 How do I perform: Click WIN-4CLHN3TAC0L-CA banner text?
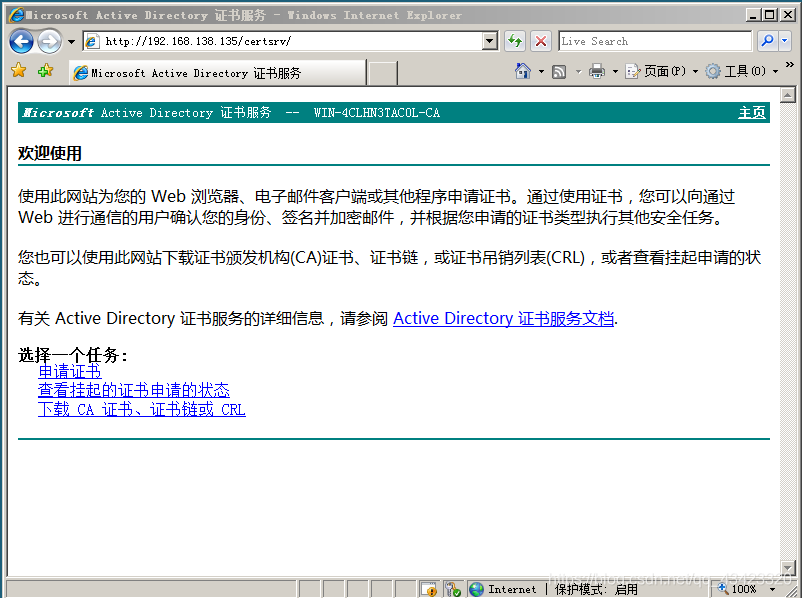[377, 113]
